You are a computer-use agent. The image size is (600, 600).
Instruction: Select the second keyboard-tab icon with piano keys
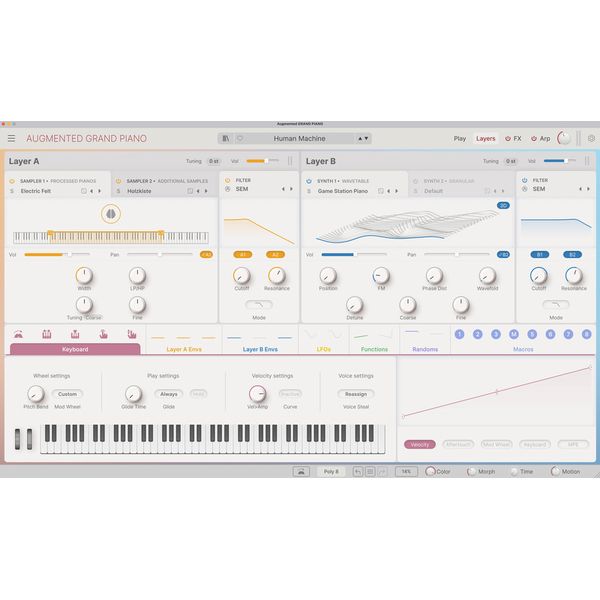tap(47, 334)
